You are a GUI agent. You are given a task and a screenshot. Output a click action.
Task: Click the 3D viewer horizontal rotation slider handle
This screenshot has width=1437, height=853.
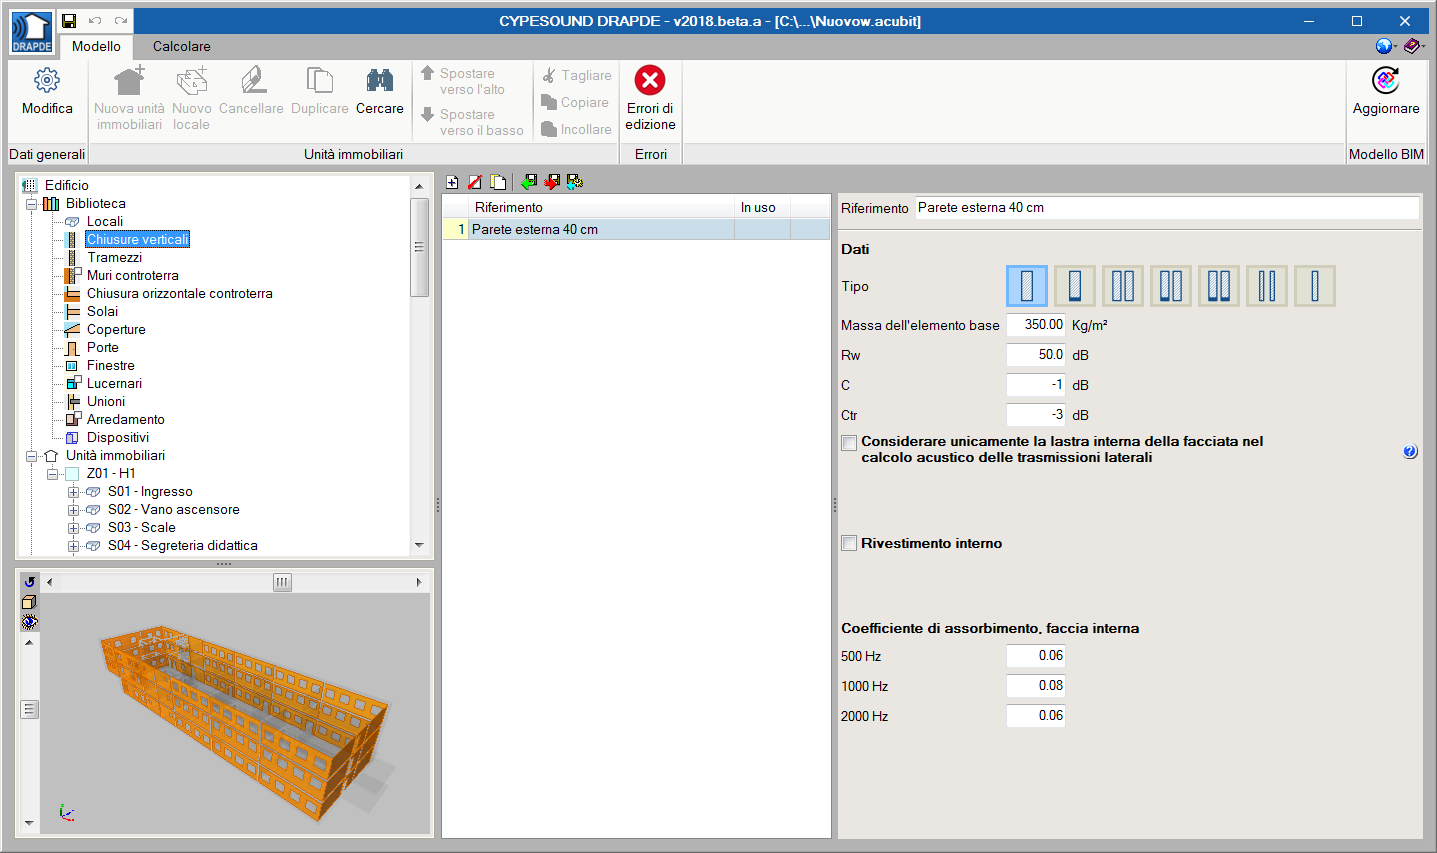click(283, 582)
